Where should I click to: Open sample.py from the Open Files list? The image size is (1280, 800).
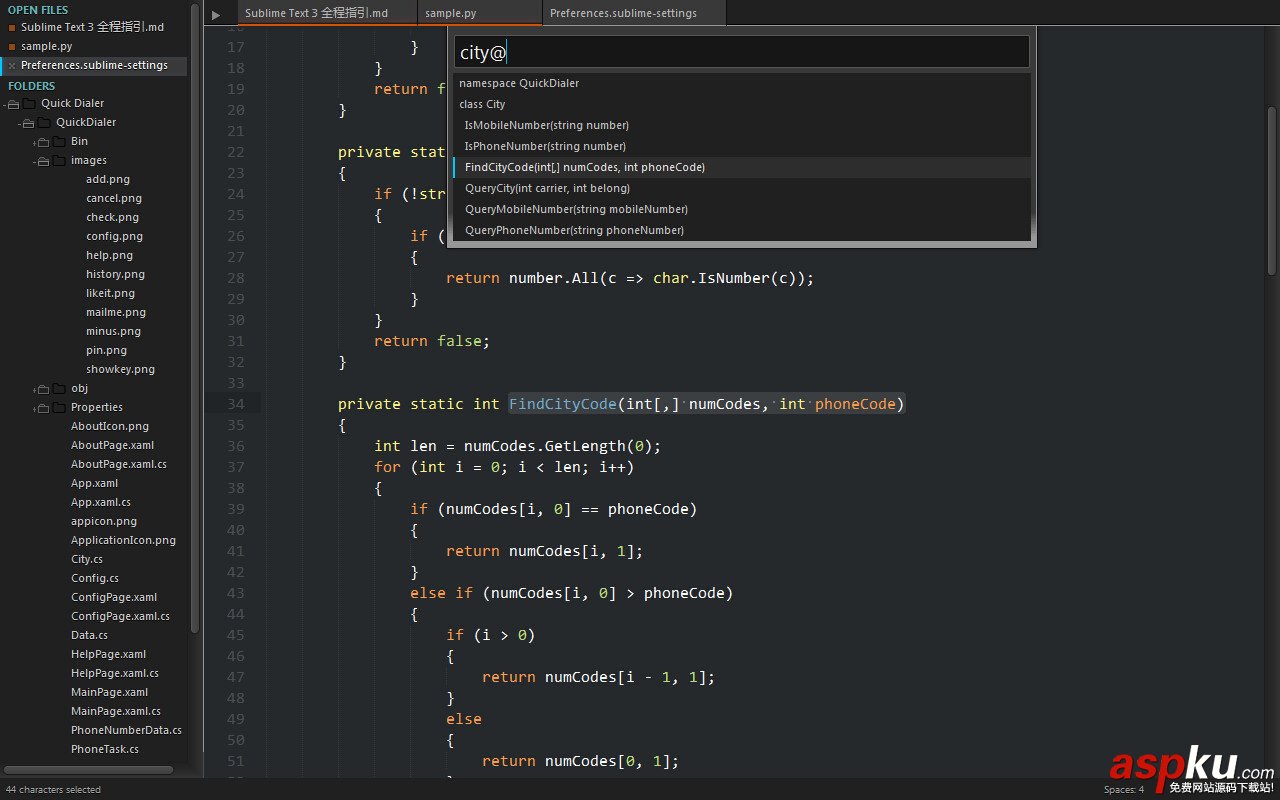tap(46, 46)
